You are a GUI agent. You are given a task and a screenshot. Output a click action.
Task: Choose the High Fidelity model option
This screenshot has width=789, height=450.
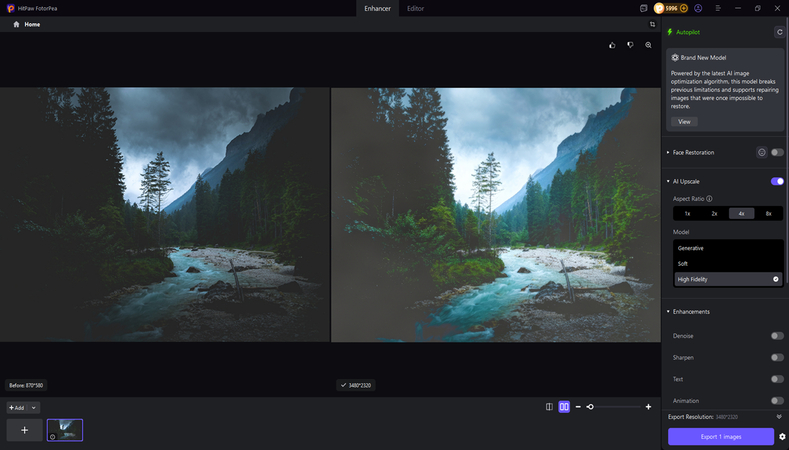click(728, 279)
